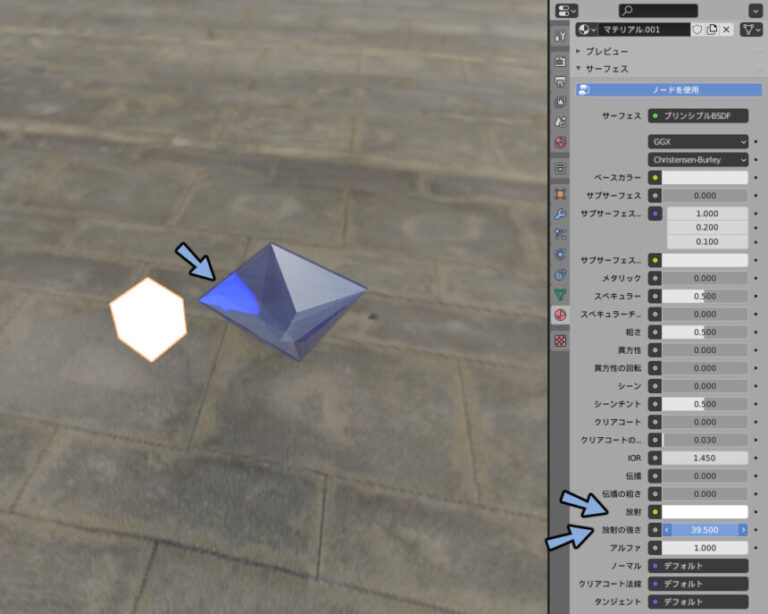Click the IOR node socket button
The image size is (768, 614).
pyautogui.click(x=655, y=458)
